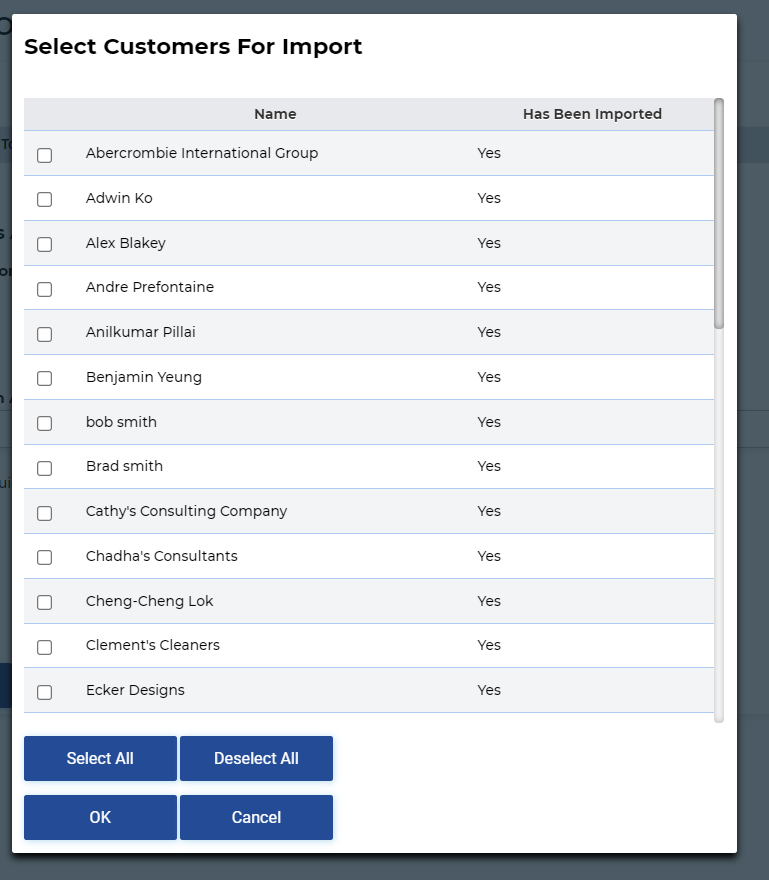Click the name Brad smith
Image resolution: width=769 pixels, height=880 pixels.
tap(125, 466)
